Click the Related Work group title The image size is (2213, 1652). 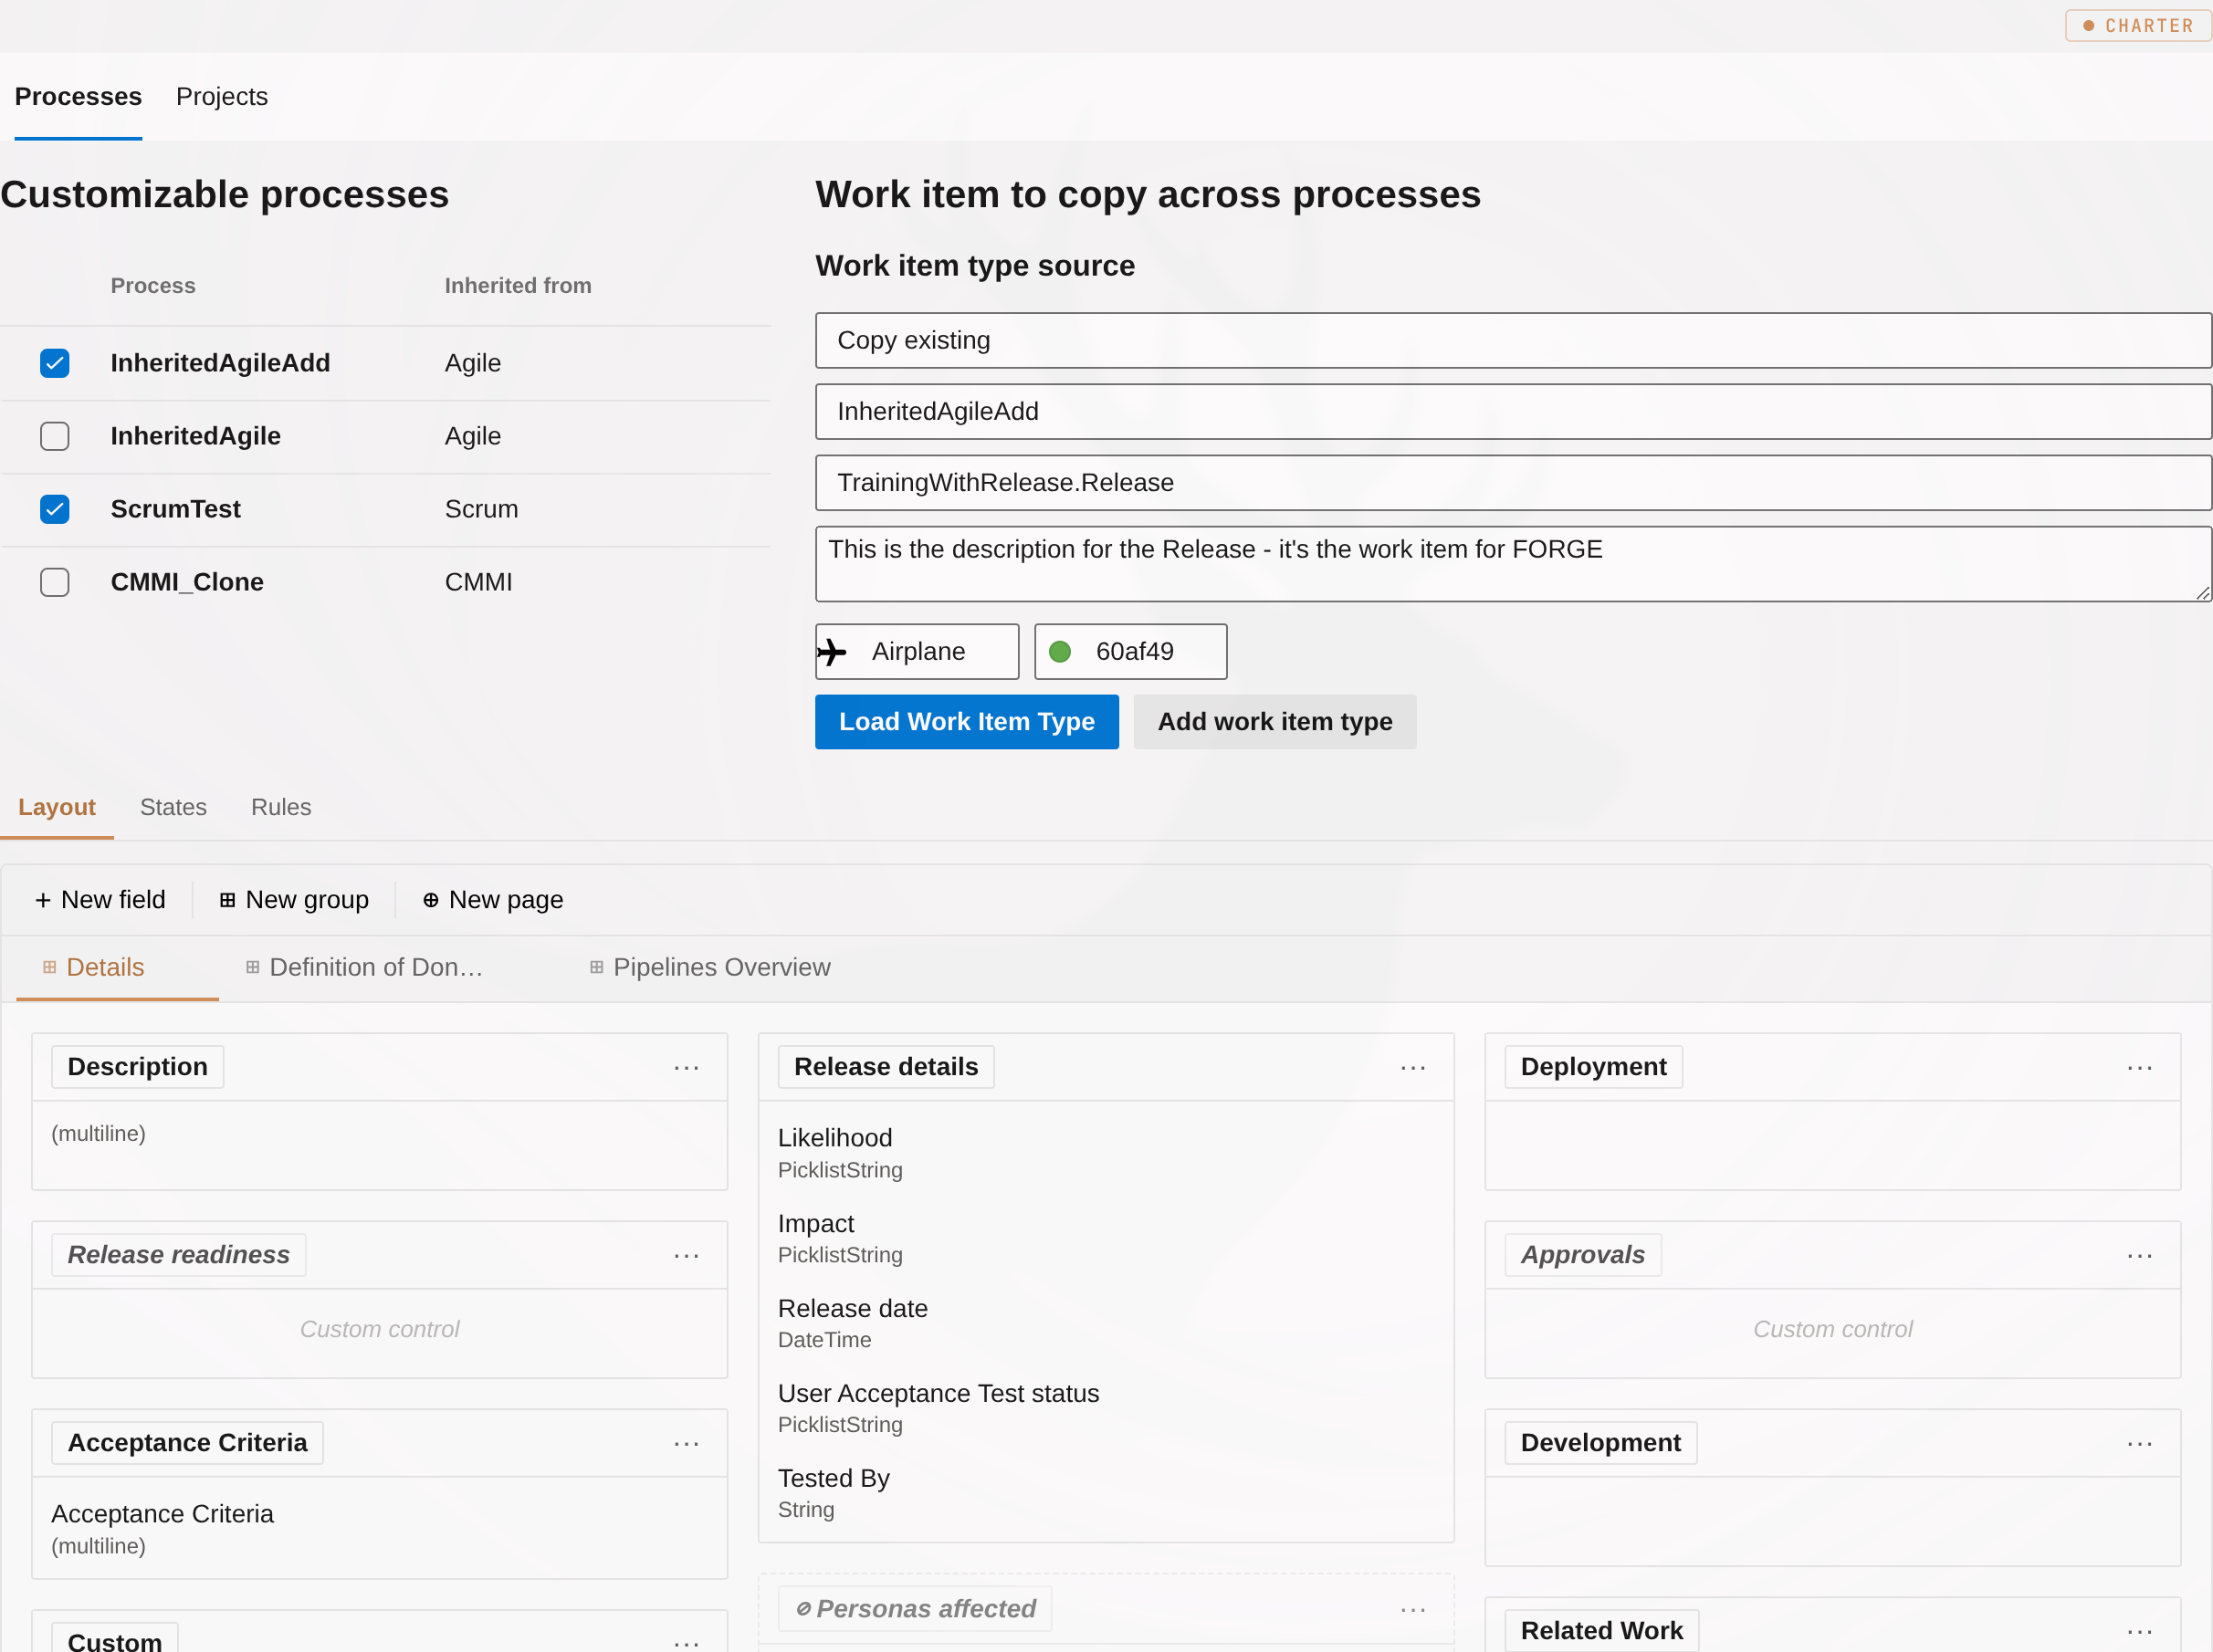click(1602, 1631)
